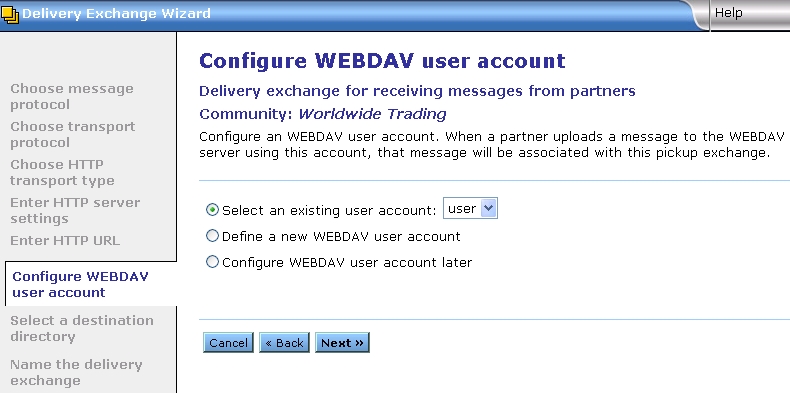Select Choose message protocol step

pos(72,97)
